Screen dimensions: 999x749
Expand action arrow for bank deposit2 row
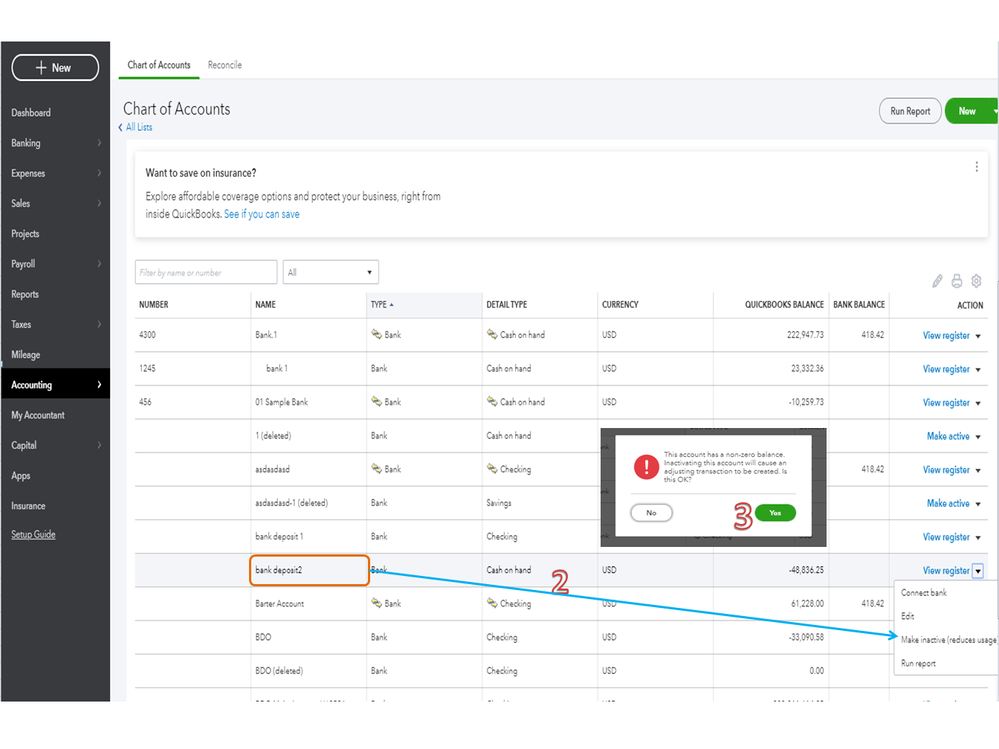pyautogui.click(x=979, y=571)
